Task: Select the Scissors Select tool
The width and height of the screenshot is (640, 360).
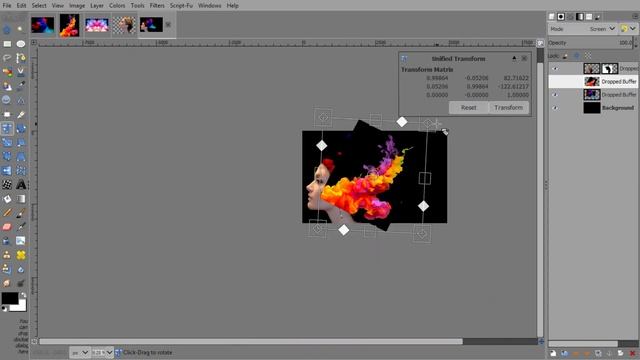Action: point(21,72)
